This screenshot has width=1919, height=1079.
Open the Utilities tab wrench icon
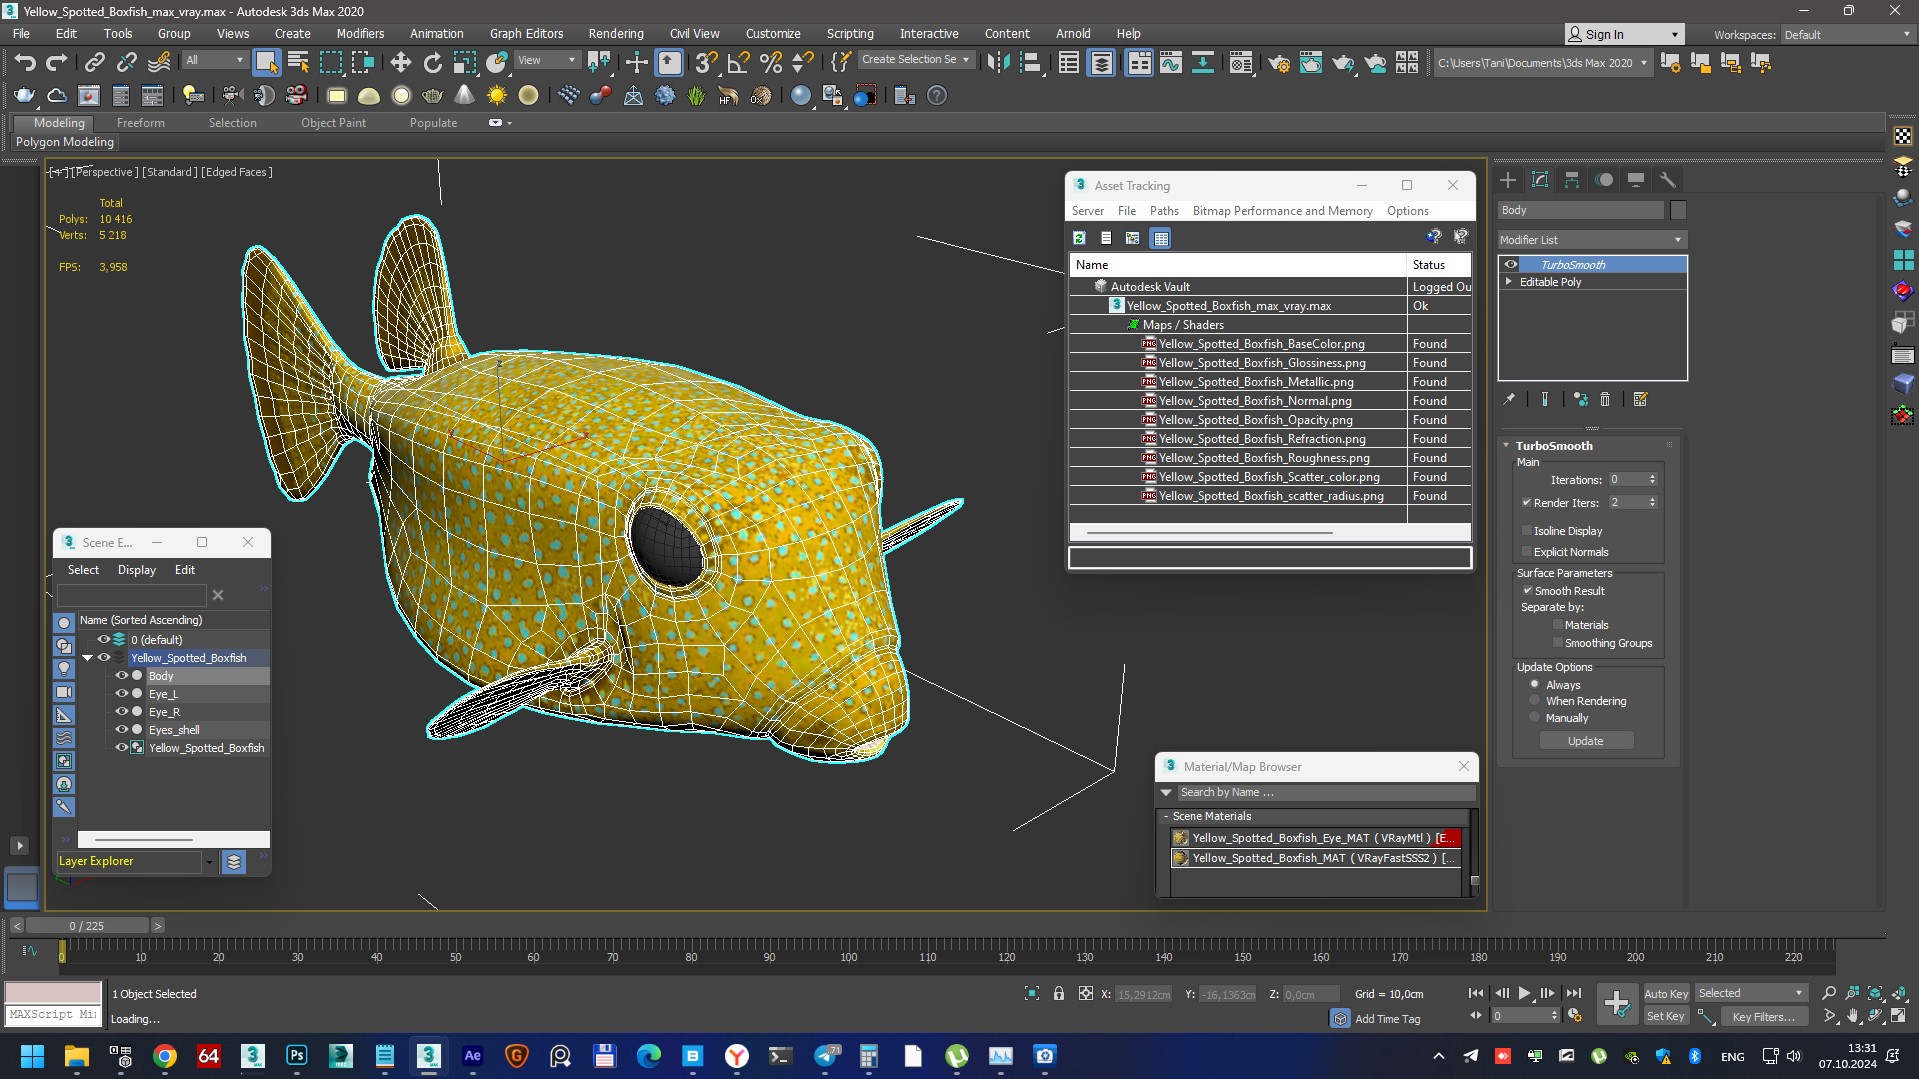[1668, 180]
